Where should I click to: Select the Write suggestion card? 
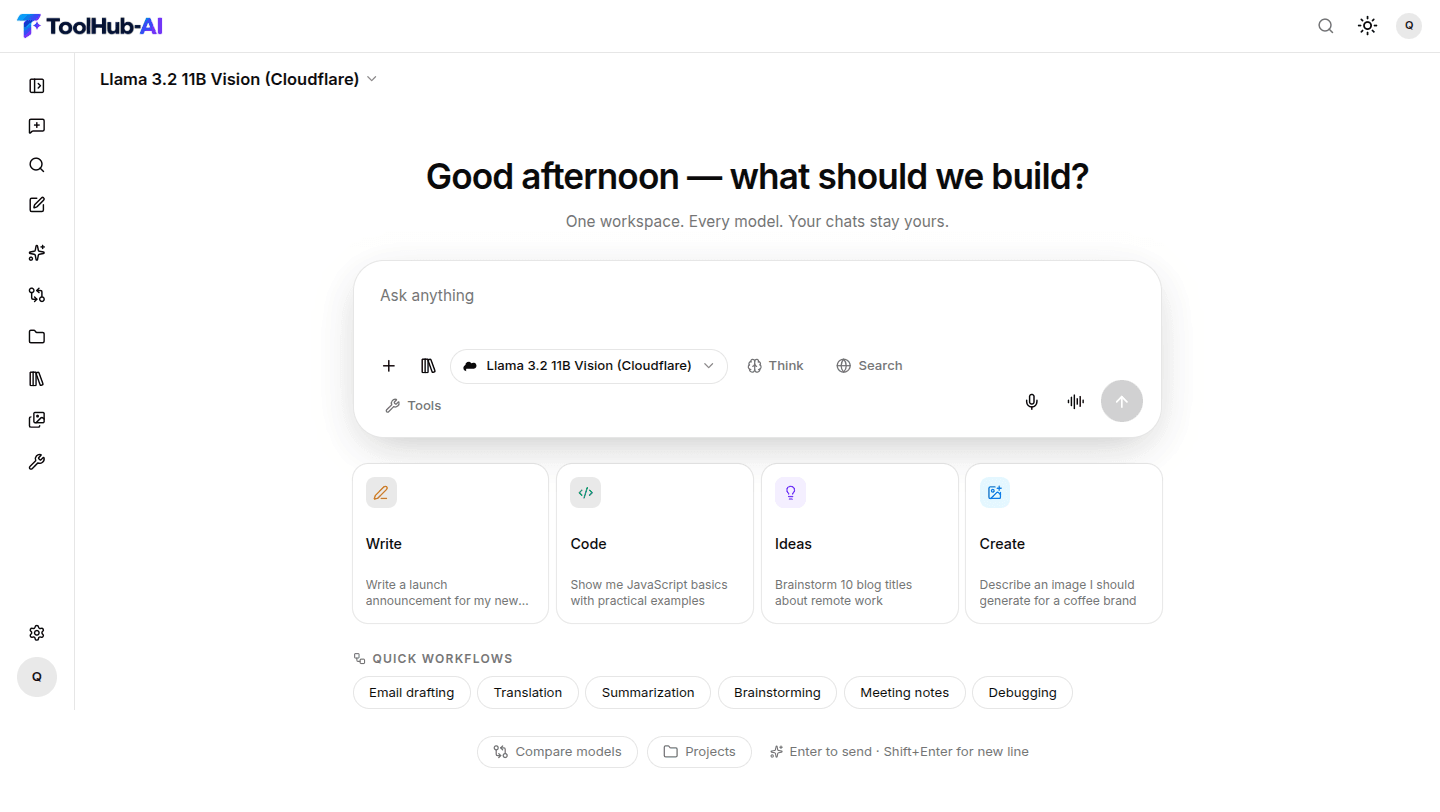pyautogui.click(x=450, y=543)
